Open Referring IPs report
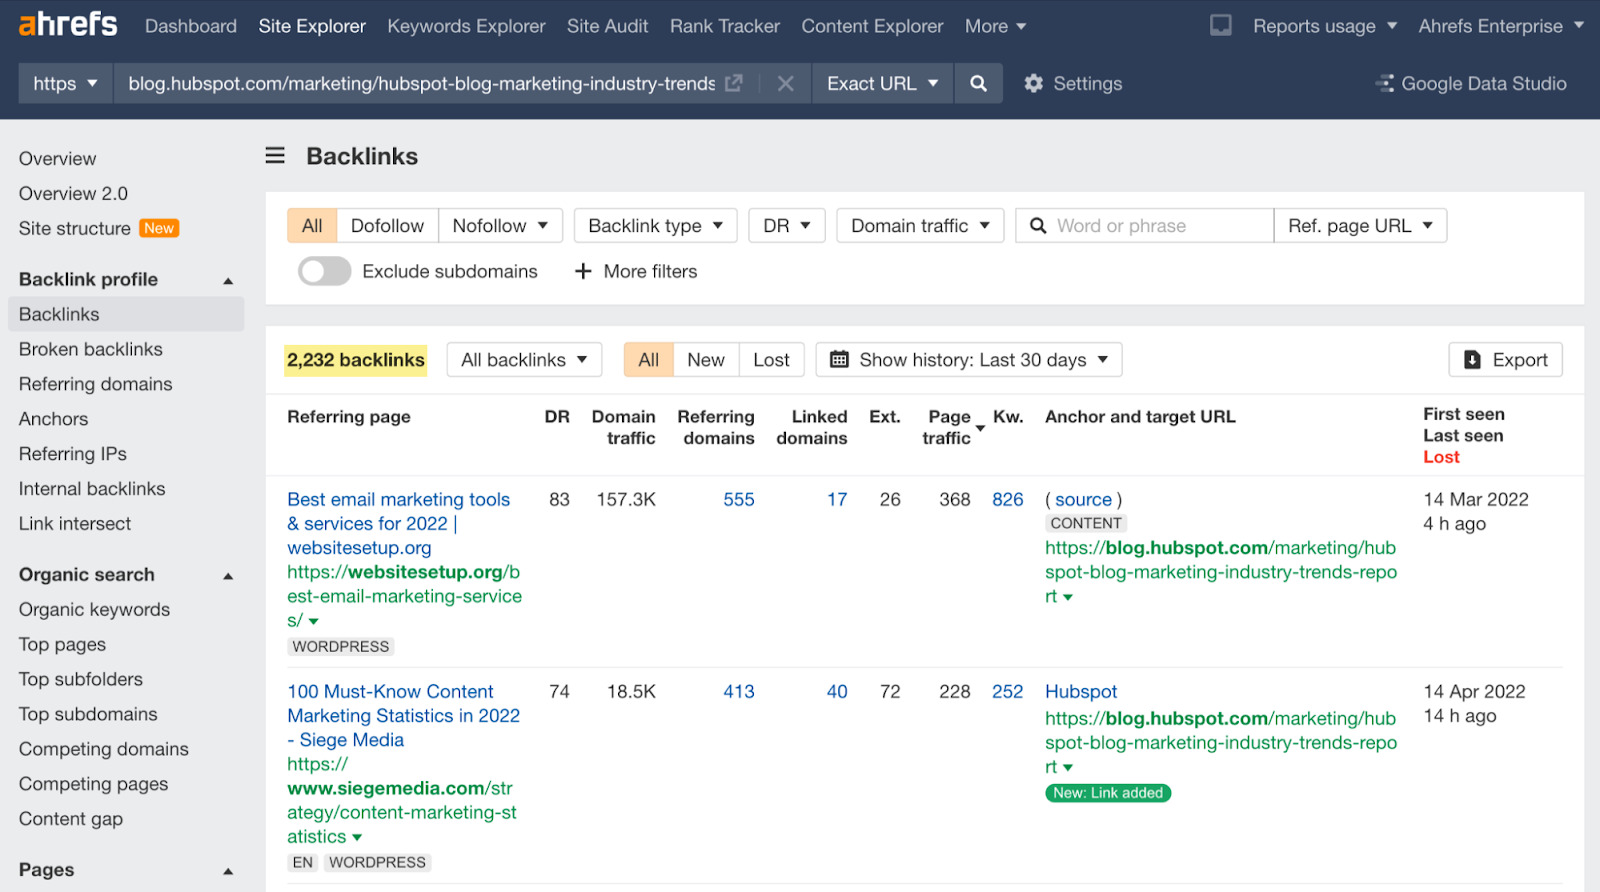The width and height of the screenshot is (1600, 892). 73,454
